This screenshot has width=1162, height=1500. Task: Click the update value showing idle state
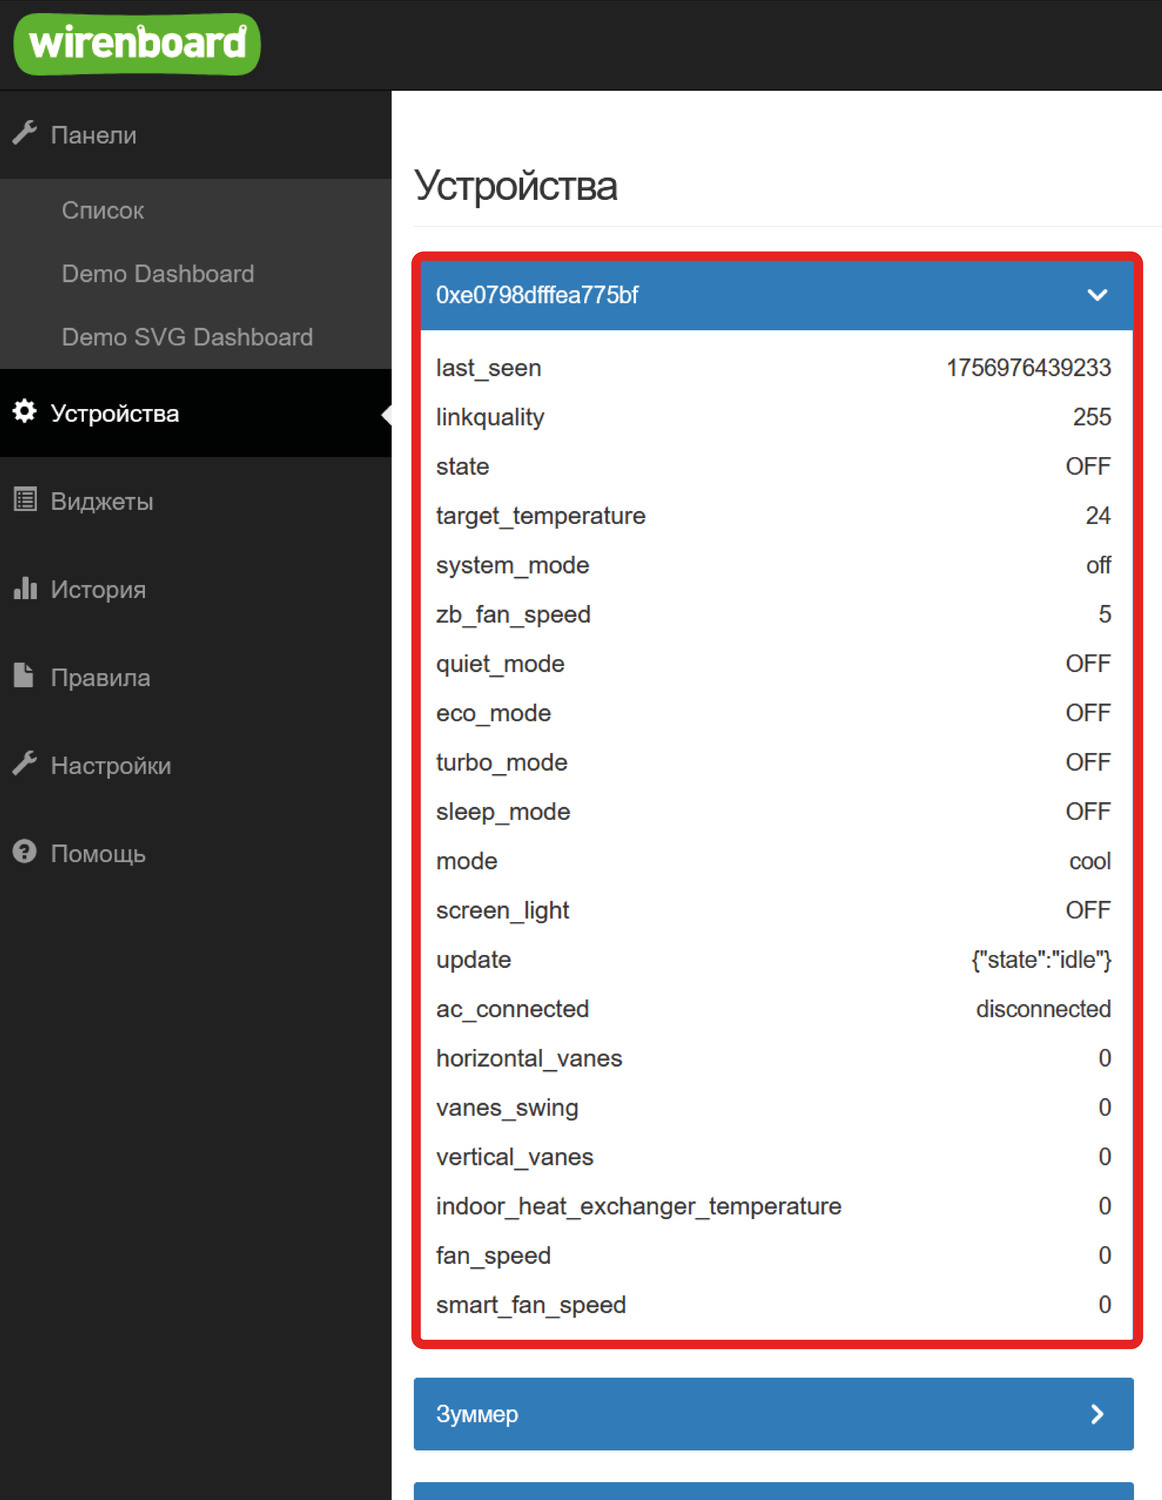coord(1041,960)
